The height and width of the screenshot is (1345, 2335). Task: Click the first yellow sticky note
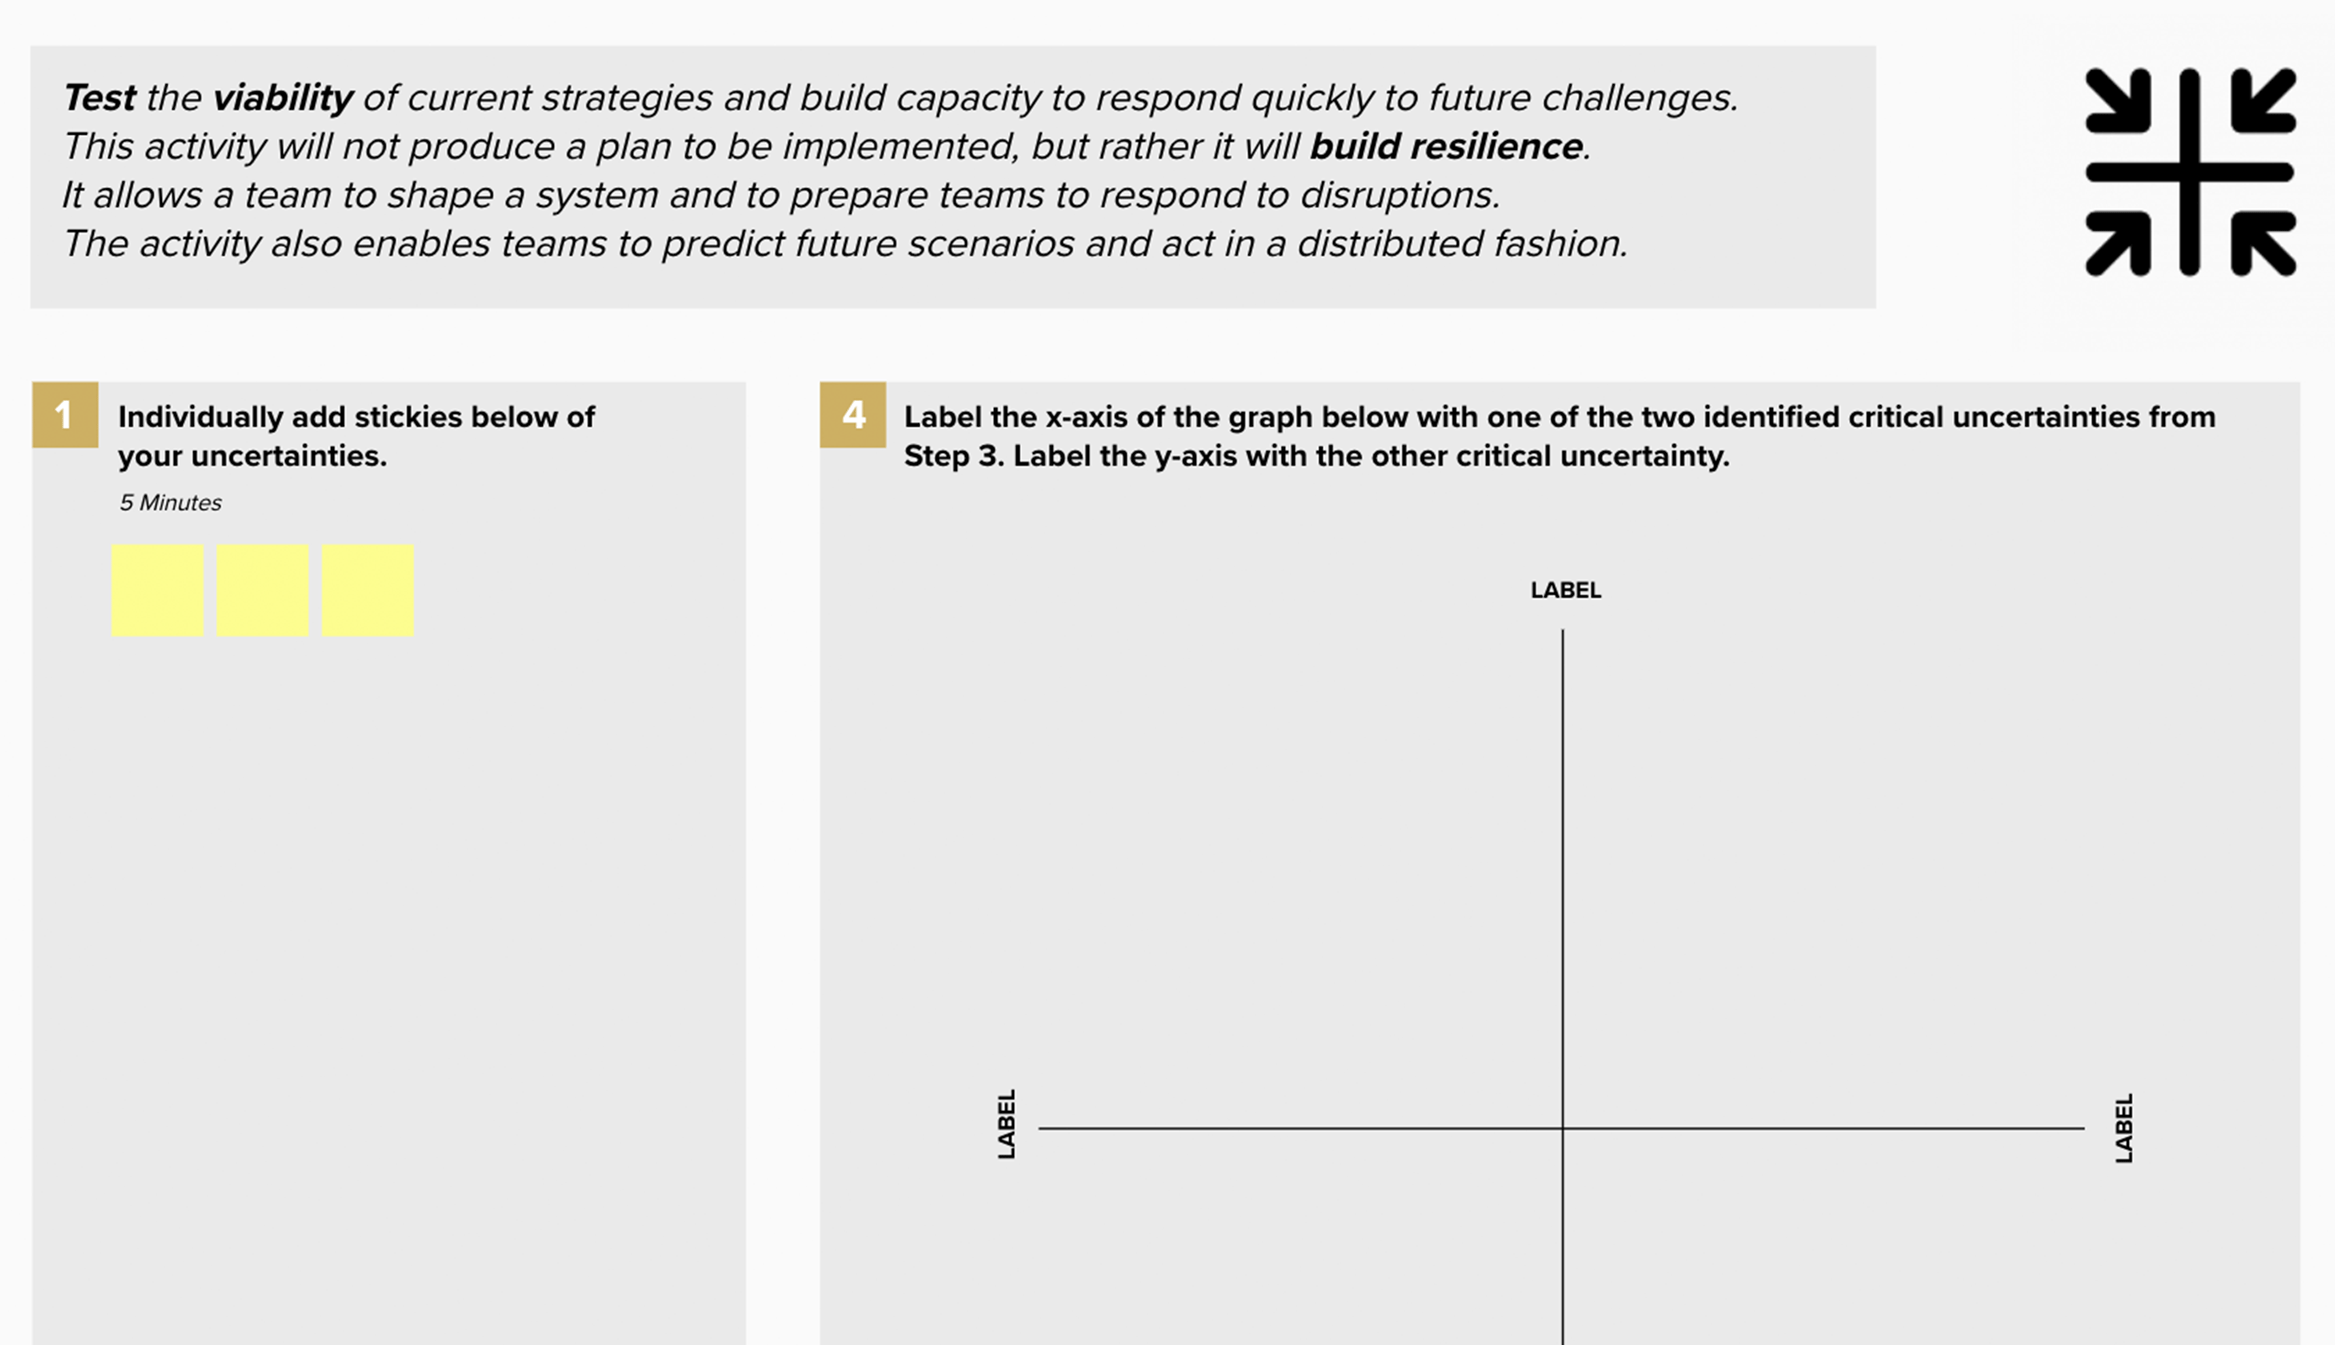pos(158,590)
